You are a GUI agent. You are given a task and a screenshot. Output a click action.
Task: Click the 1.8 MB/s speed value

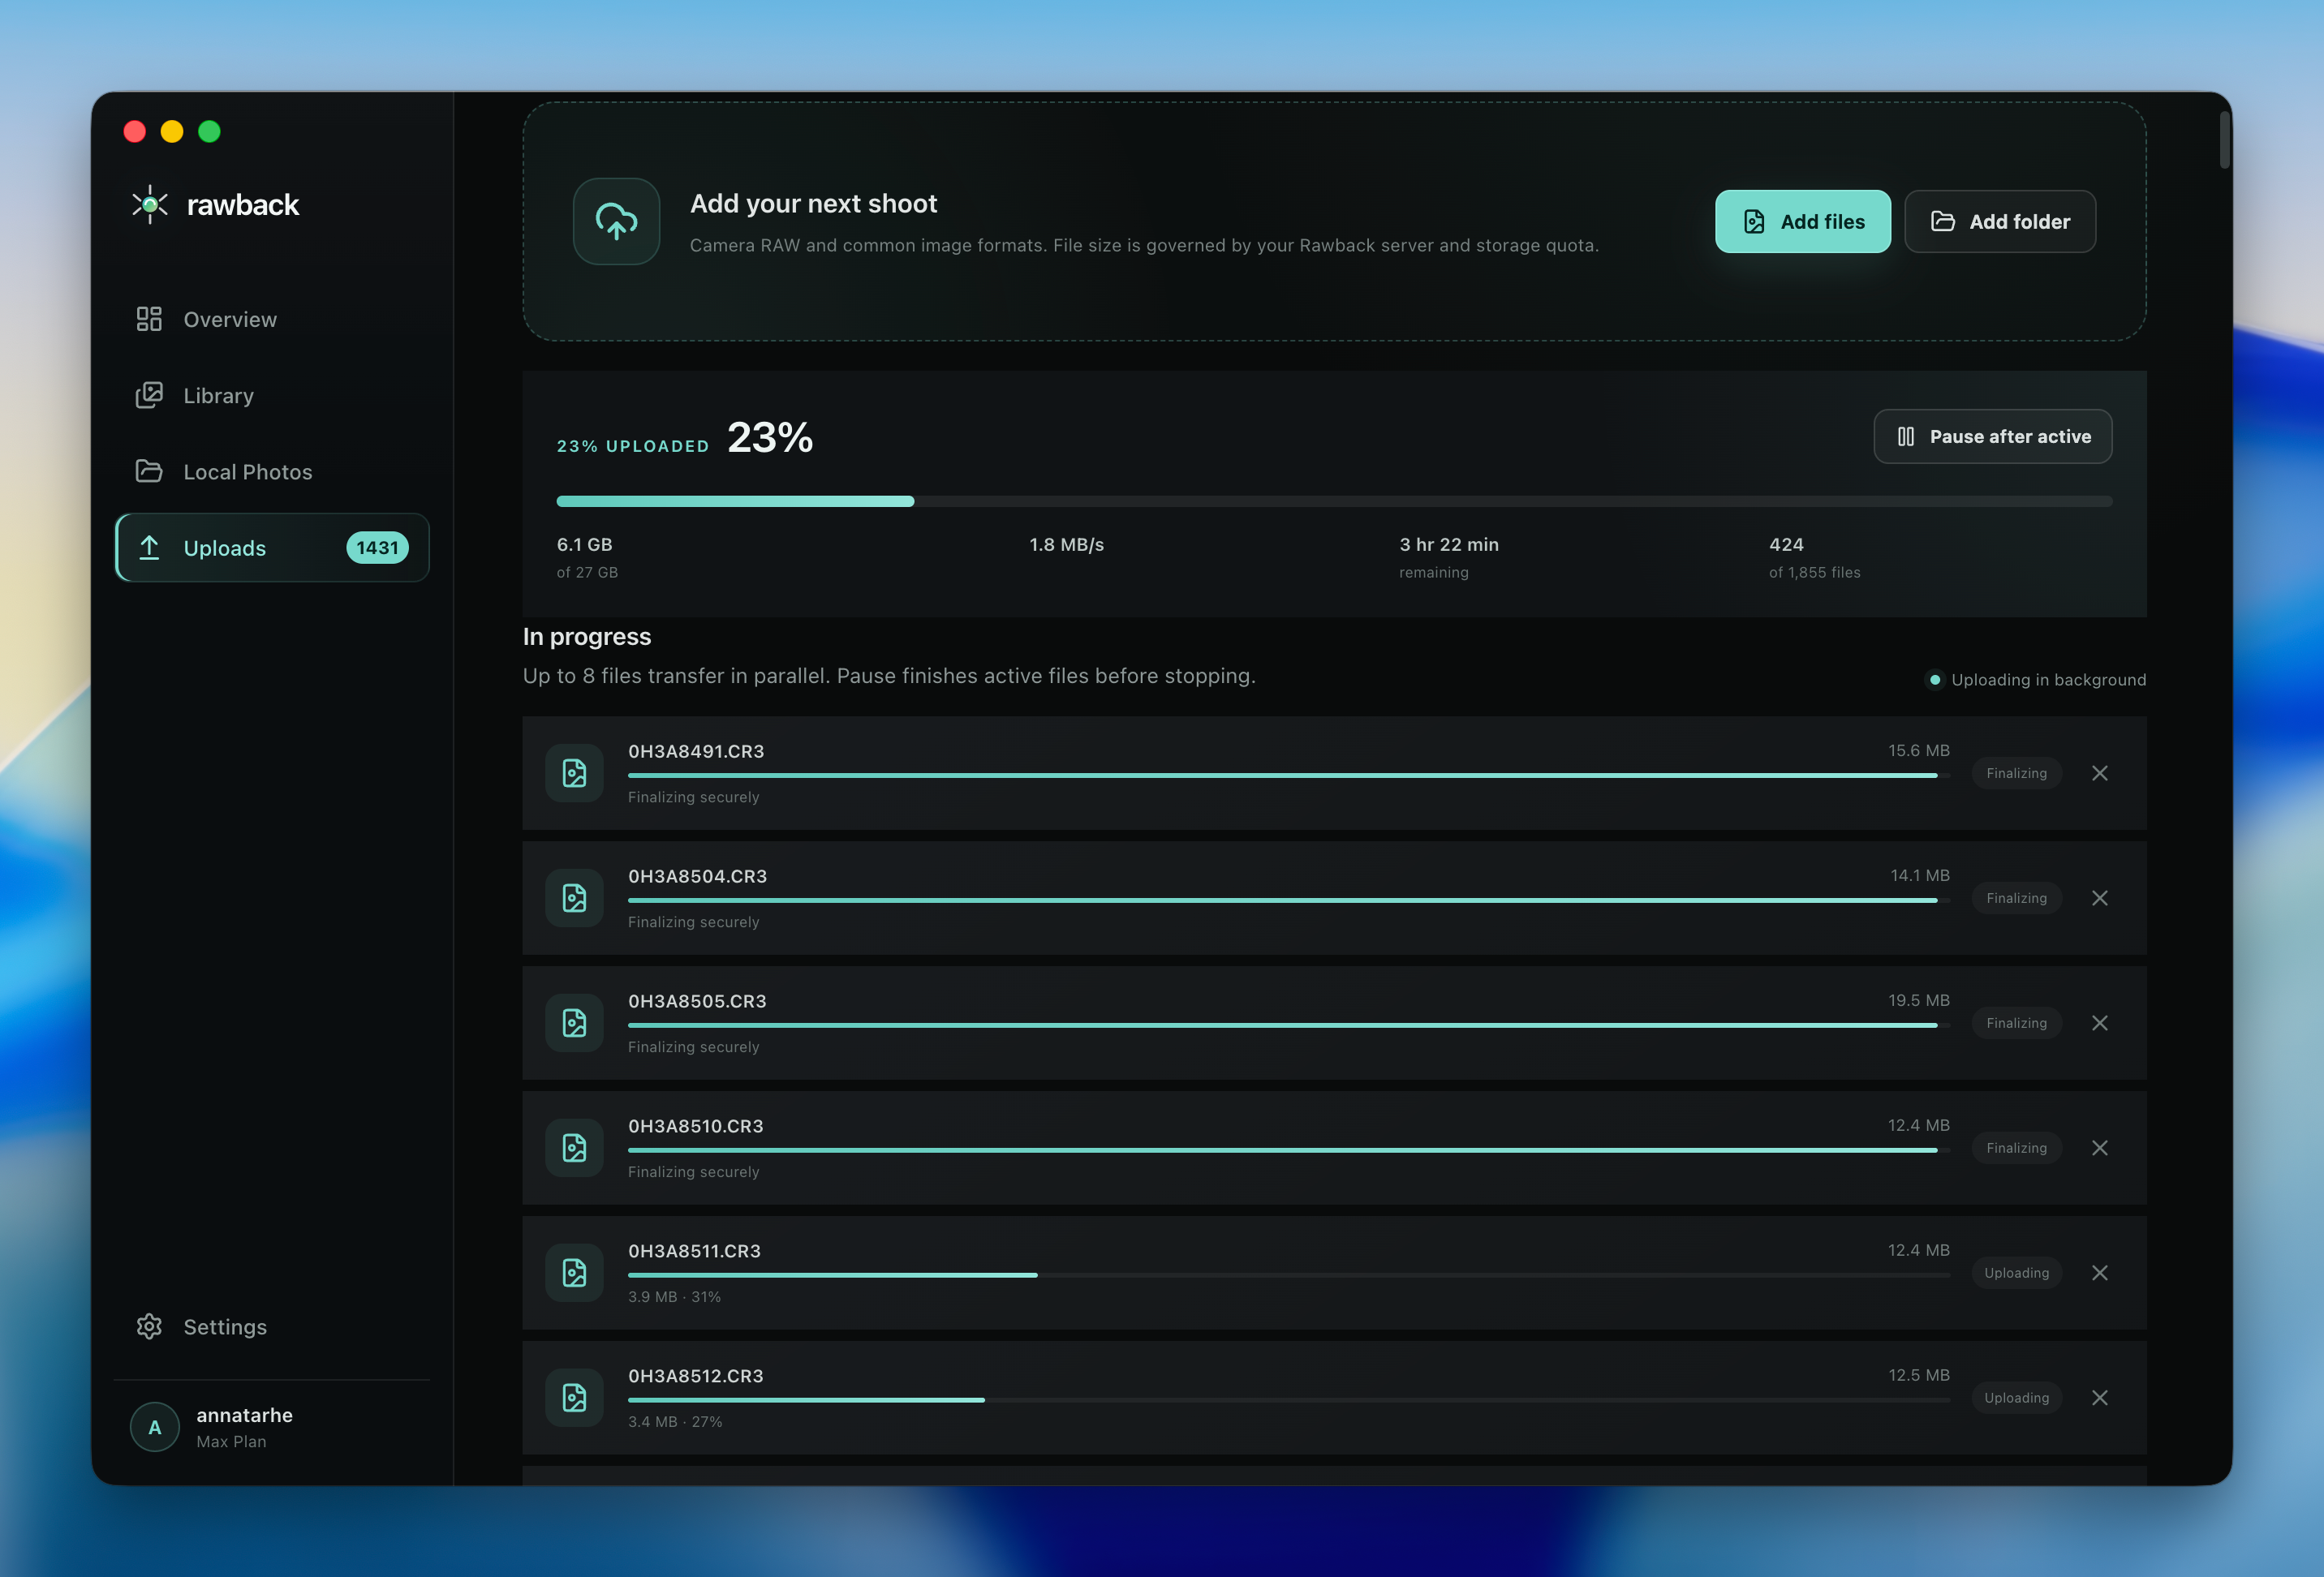[1066, 544]
